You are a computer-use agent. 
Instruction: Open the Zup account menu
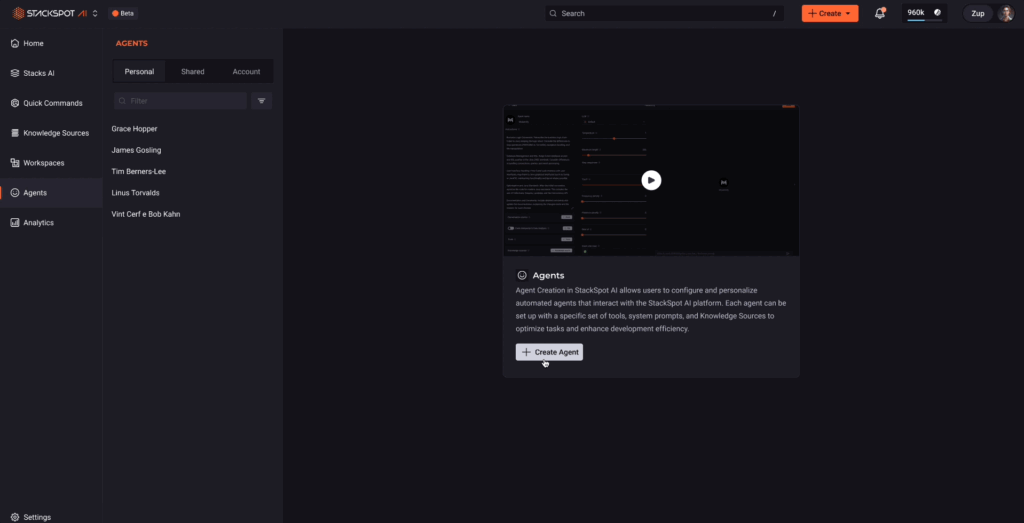[978, 14]
